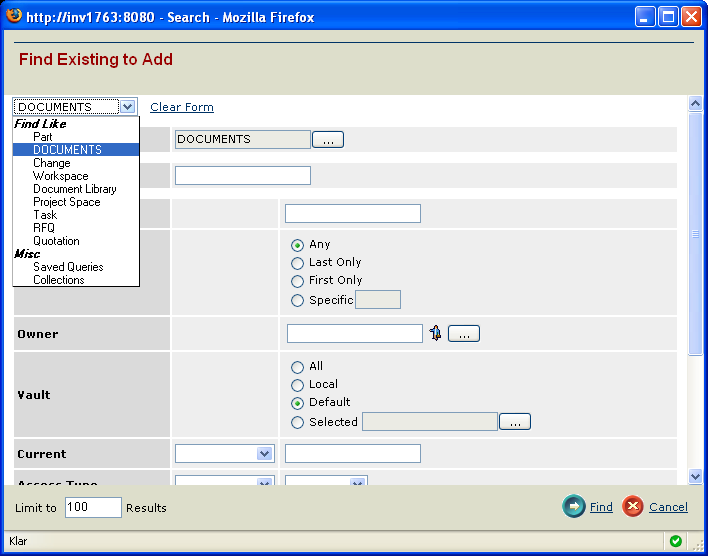Collapse the DOCUMENTS search type dropdown
The height and width of the screenshot is (556, 708).
pos(127,107)
